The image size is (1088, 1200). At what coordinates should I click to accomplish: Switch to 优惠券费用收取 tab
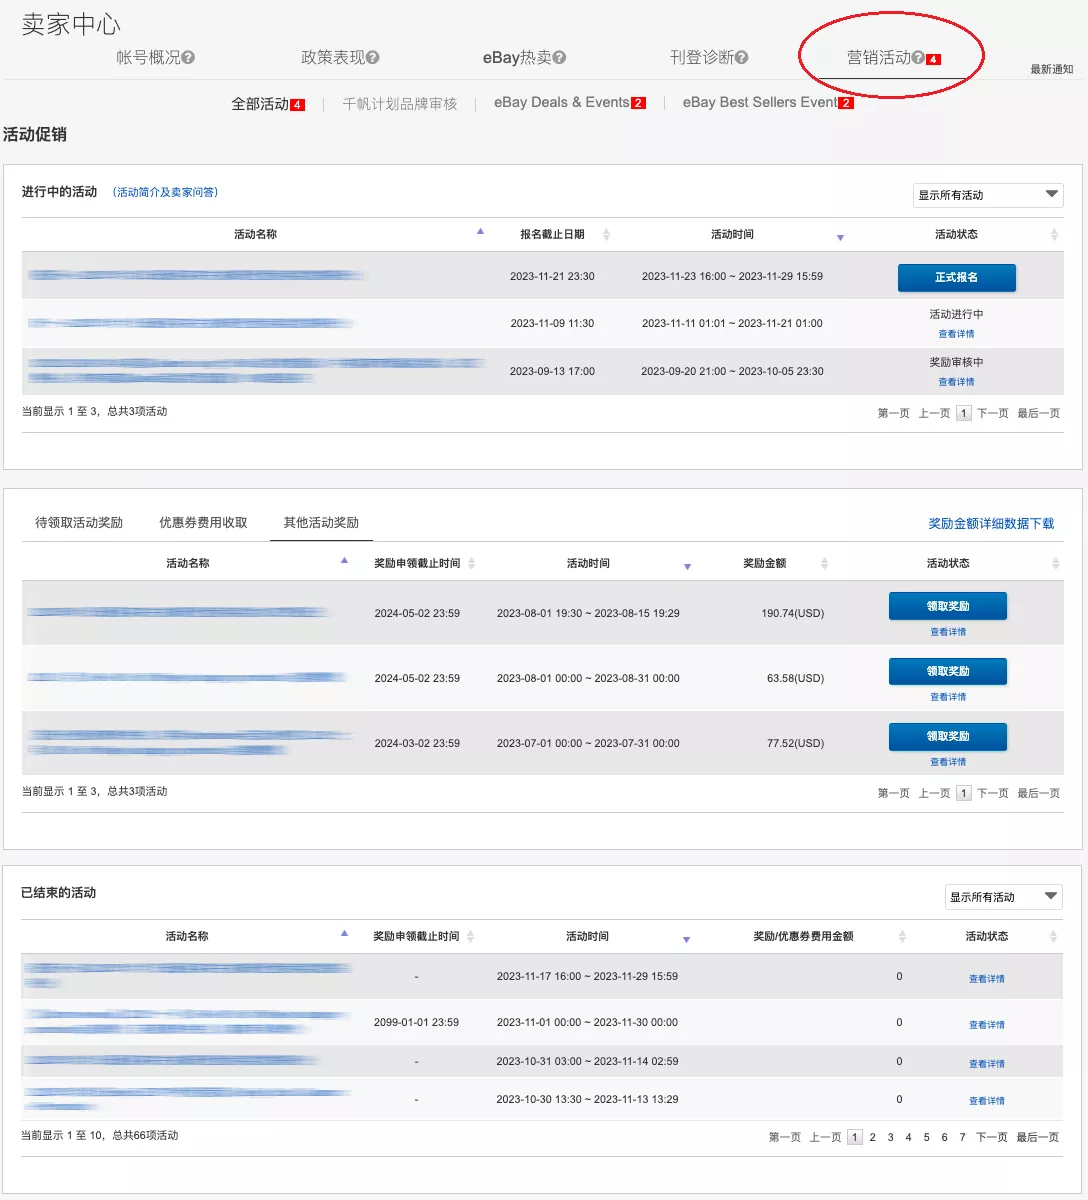[203, 523]
